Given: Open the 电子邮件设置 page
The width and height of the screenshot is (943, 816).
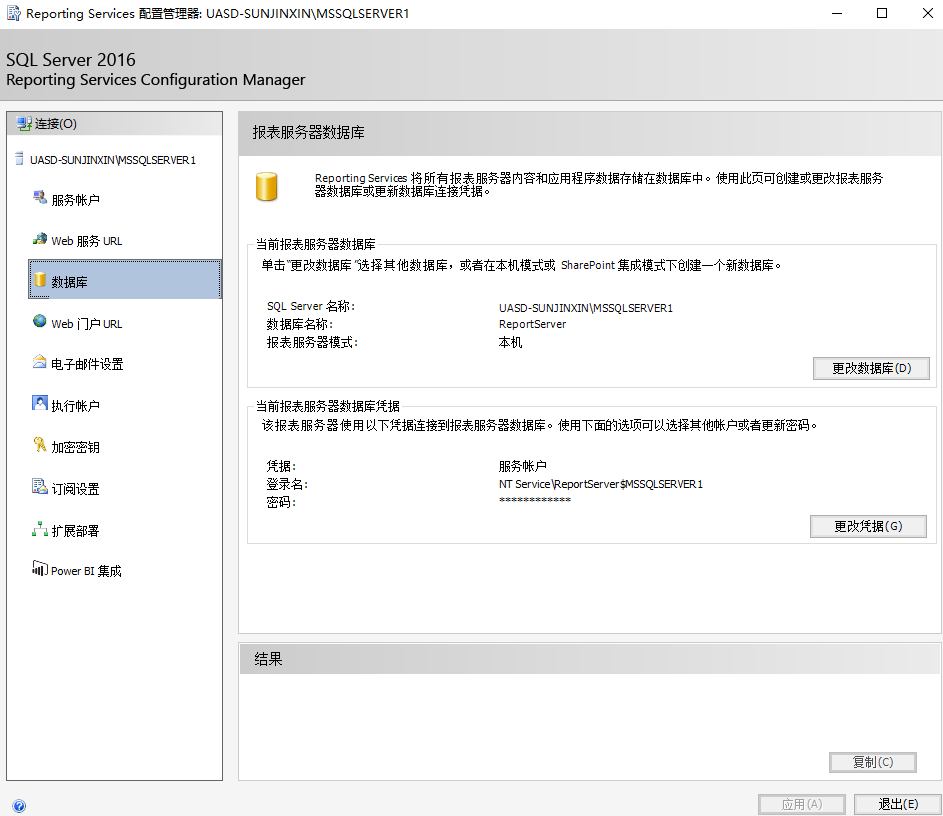Looking at the screenshot, I should 105,363.
